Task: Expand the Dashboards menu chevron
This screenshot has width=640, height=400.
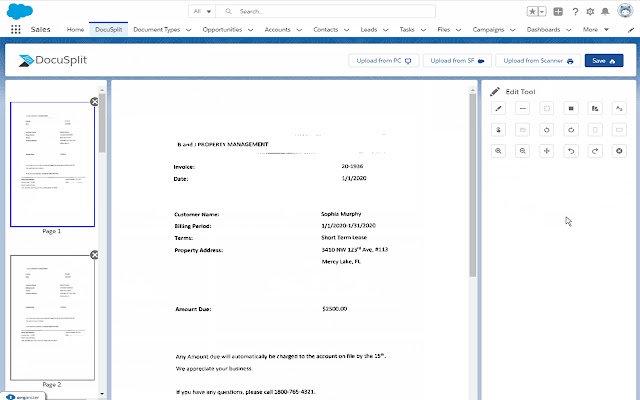Action: click(x=569, y=30)
